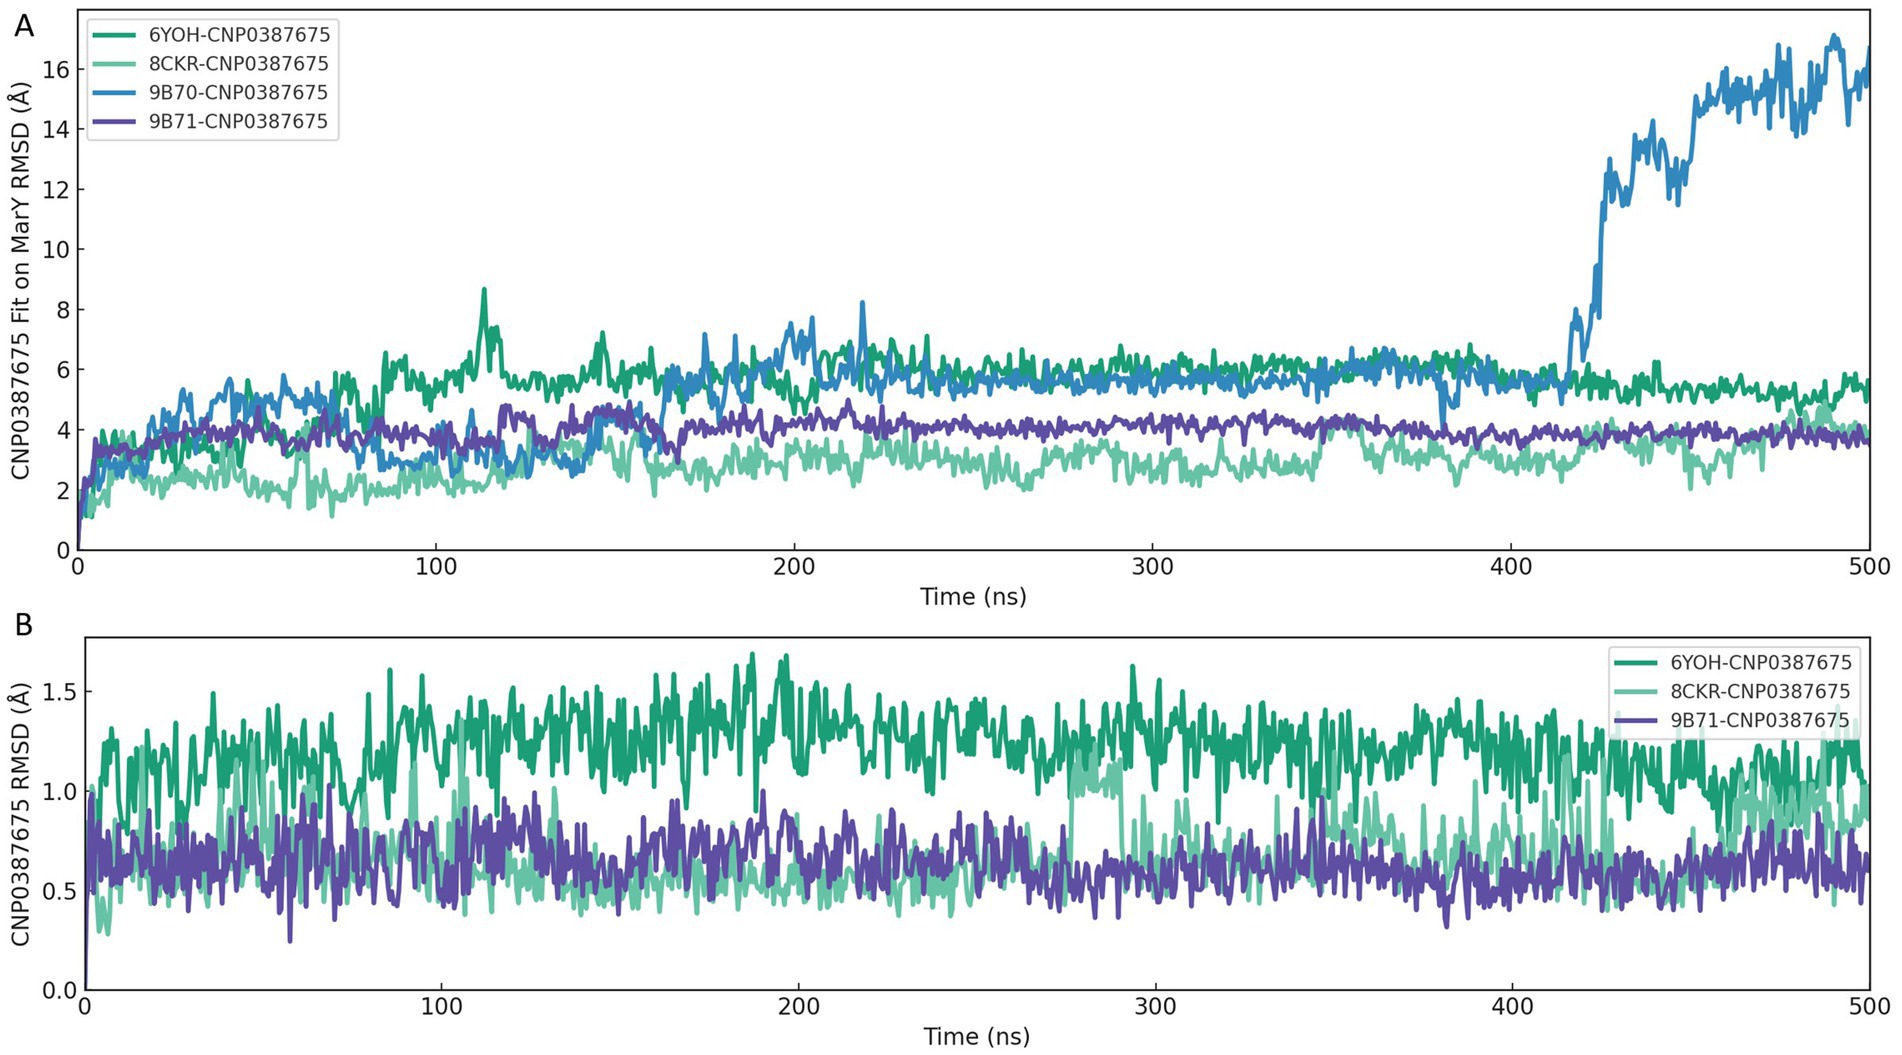Click the y-axis tick 0.0 in panel B
1902x1055 pixels.
click(59, 990)
